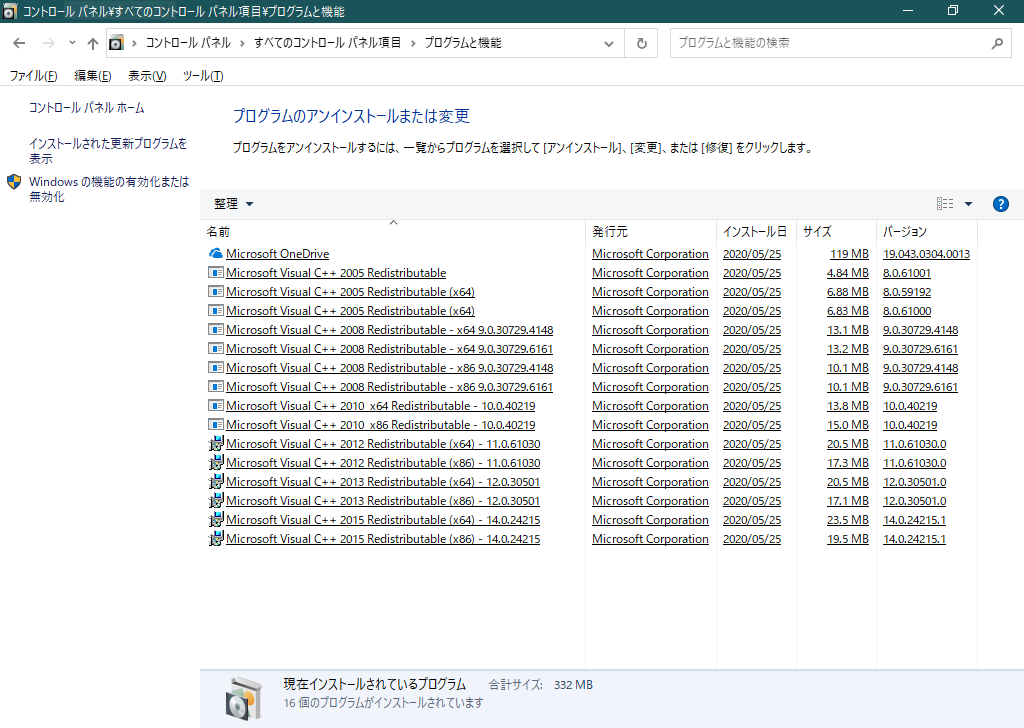Click icon of Visual C++ 2012 (x86) Redistributable
This screenshot has width=1024, height=728.
(216, 462)
